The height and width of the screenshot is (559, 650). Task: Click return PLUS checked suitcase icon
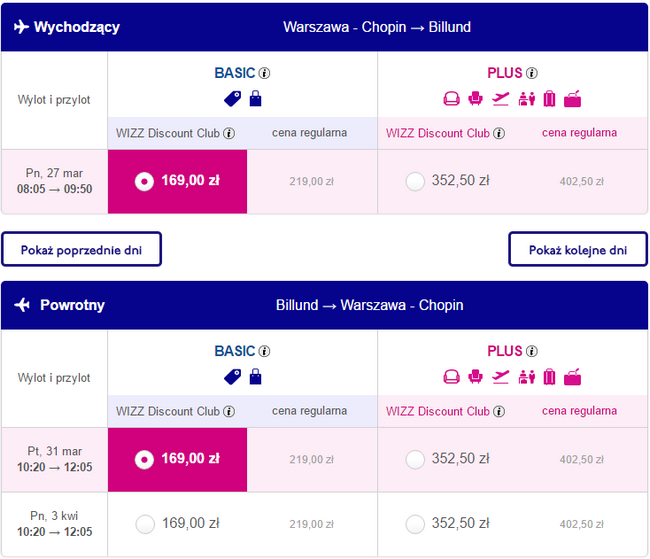click(549, 377)
